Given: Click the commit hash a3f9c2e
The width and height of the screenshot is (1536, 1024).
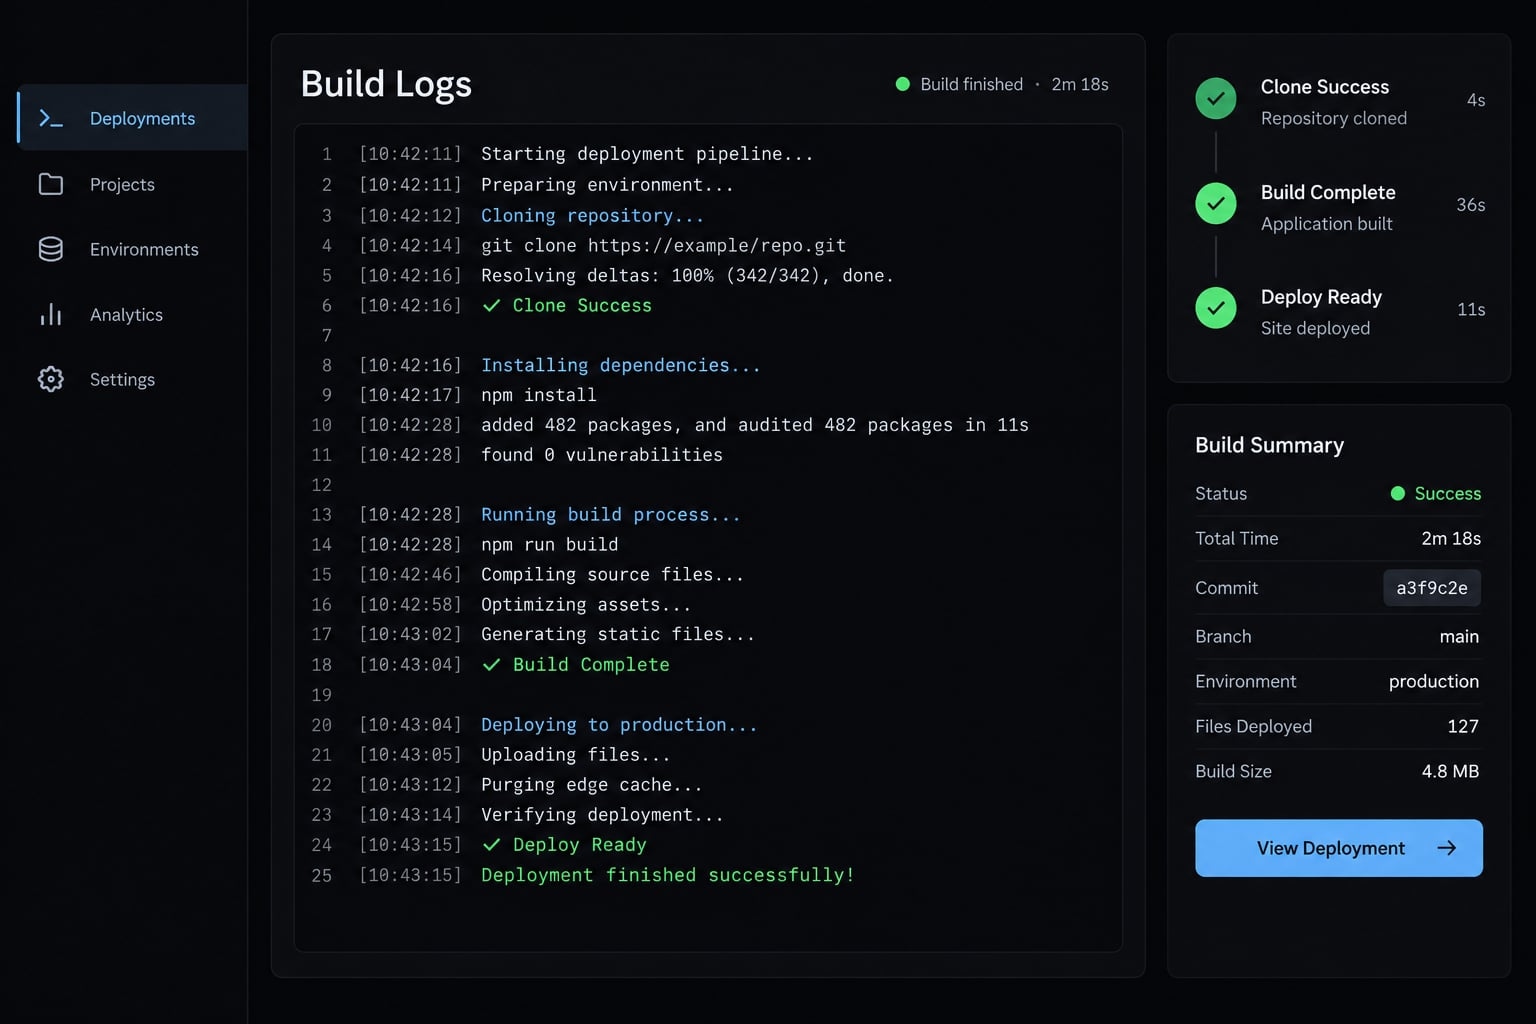Looking at the screenshot, I should (1432, 588).
